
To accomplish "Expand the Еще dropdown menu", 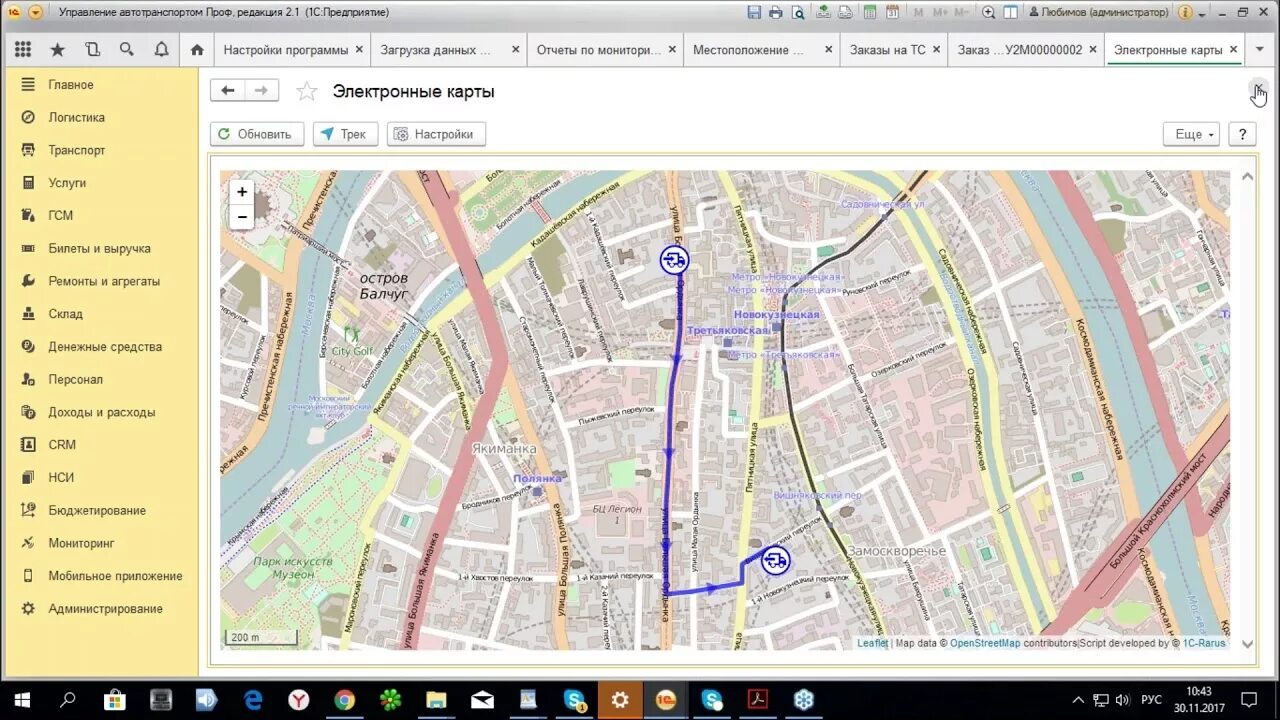I will coord(1191,134).
